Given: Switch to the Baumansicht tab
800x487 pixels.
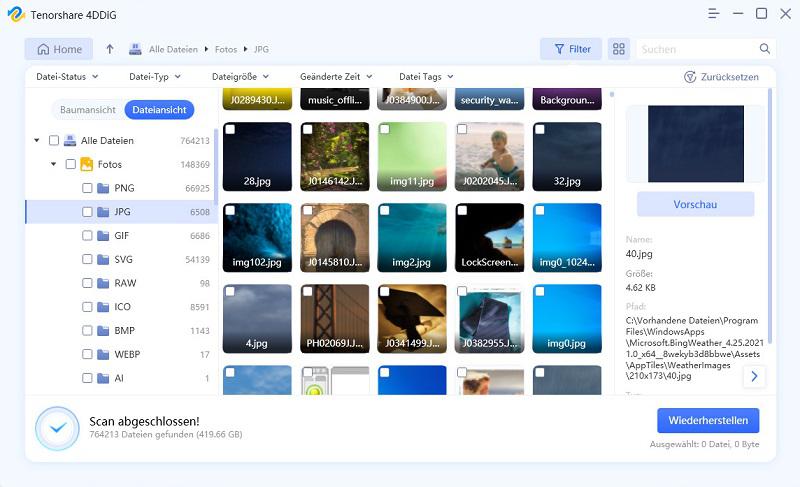Looking at the screenshot, I should (x=87, y=110).
